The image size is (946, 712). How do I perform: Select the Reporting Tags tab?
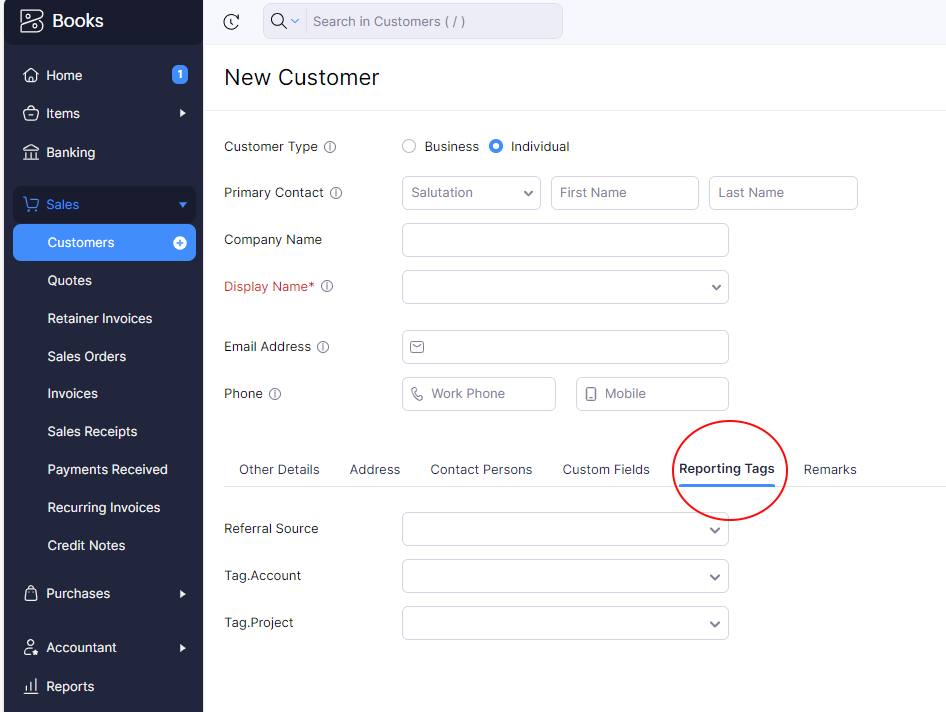tap(726, 469)
